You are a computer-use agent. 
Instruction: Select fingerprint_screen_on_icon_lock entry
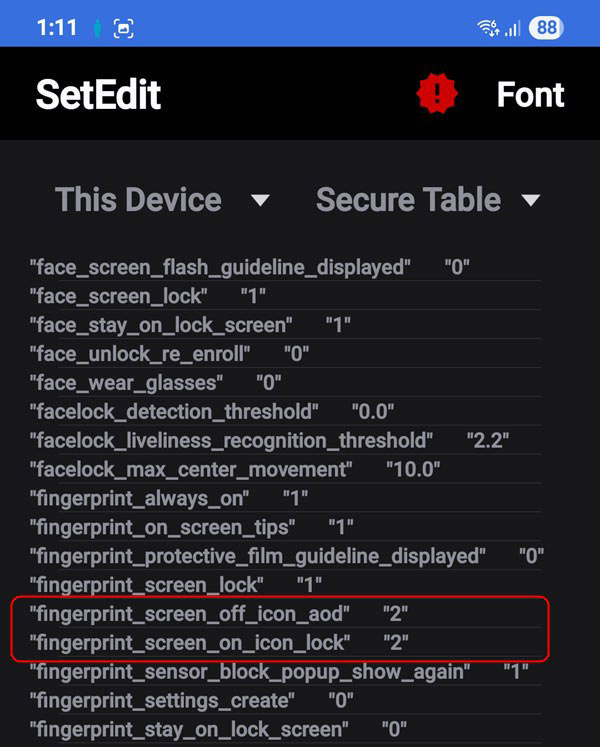[219, 642]
